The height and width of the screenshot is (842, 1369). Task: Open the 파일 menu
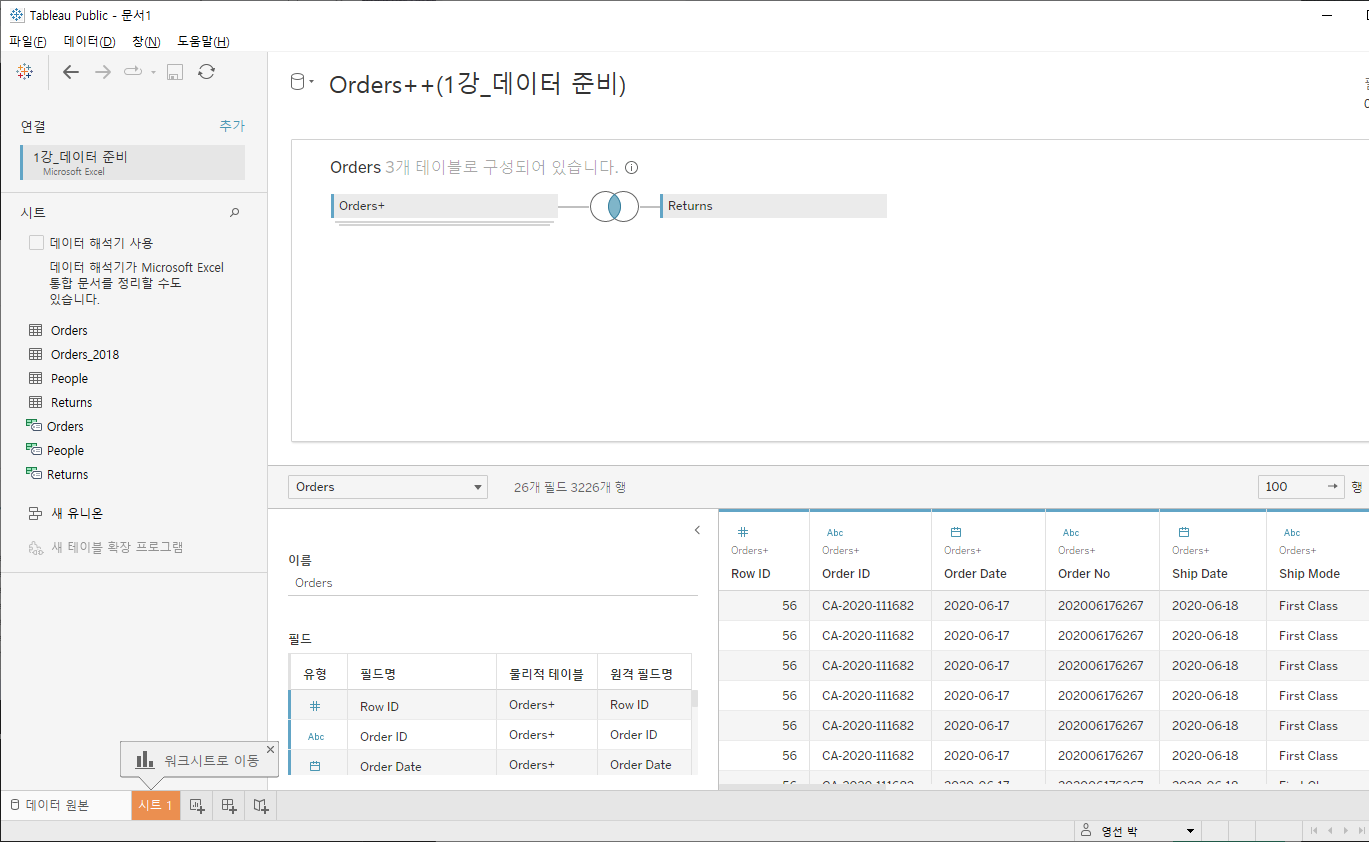(x=28, y=41)
